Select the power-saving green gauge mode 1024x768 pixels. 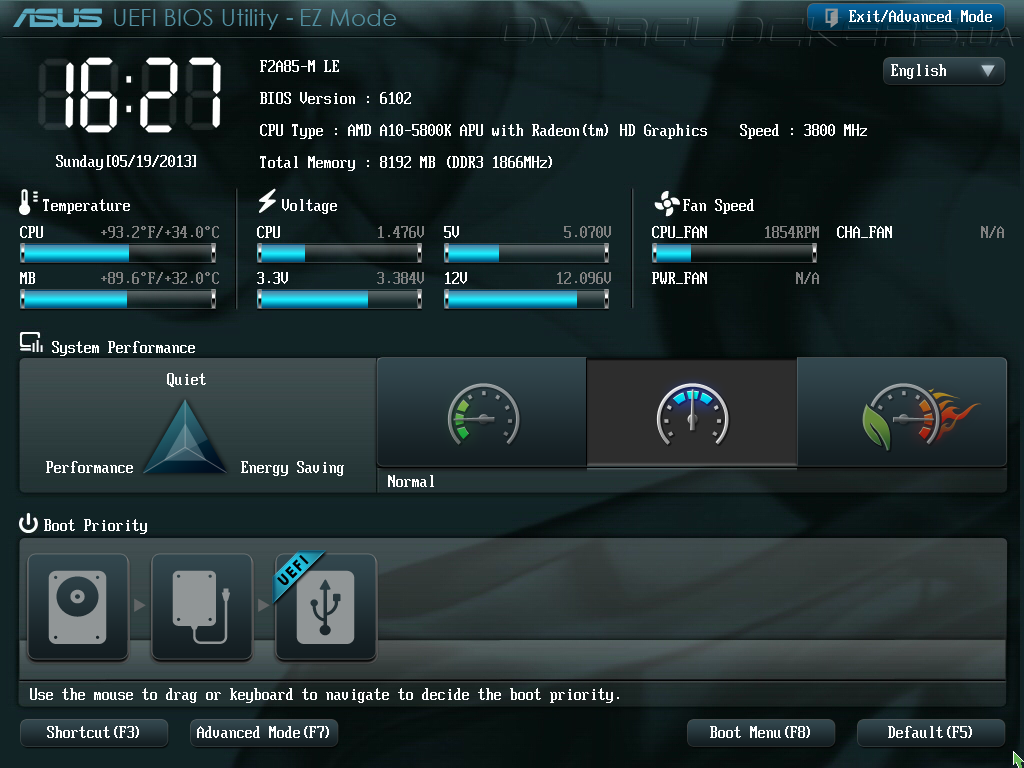click(482, 412)
